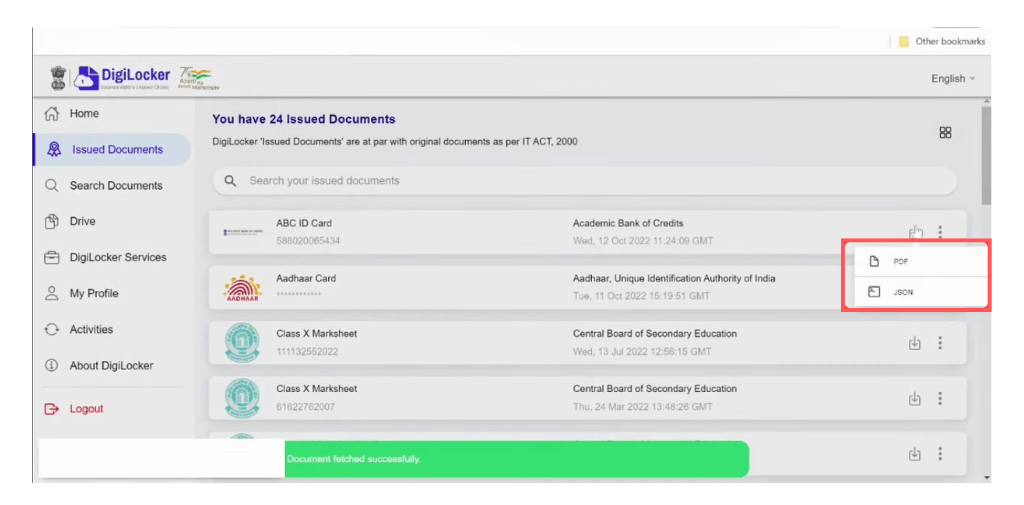Click the Academic Bank of Credits logo thumbnail

(x=242, y=232)
